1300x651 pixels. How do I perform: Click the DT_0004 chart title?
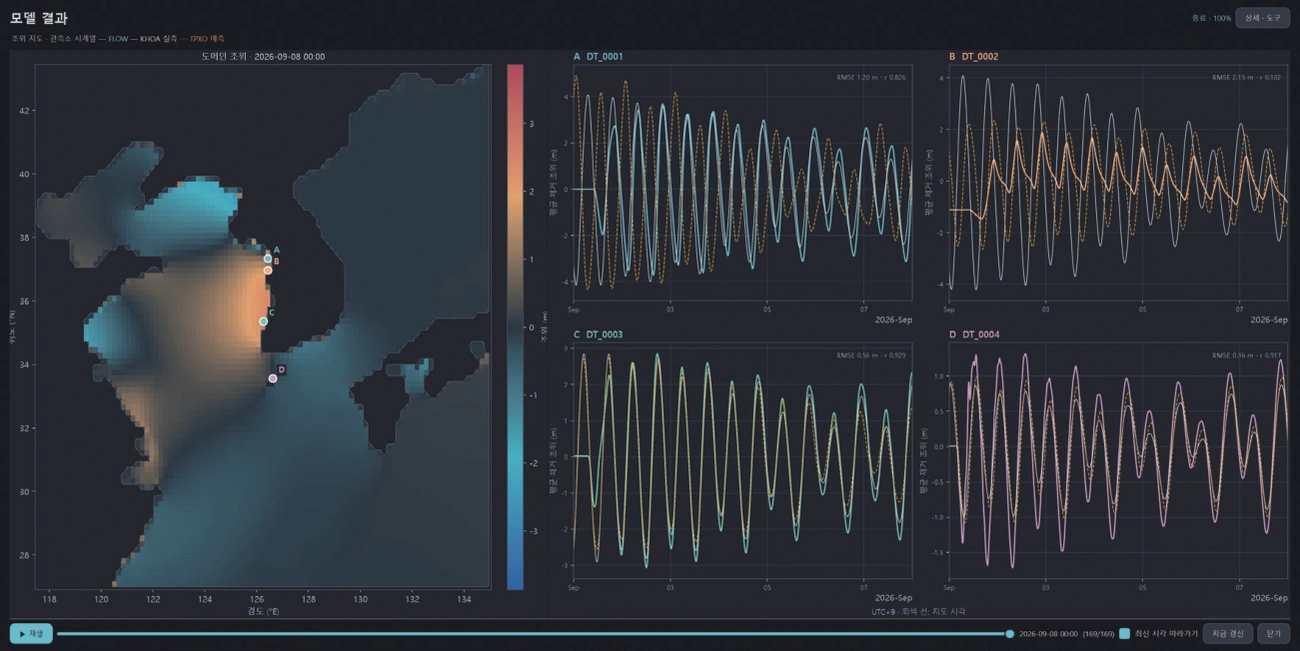coord(980,334)
